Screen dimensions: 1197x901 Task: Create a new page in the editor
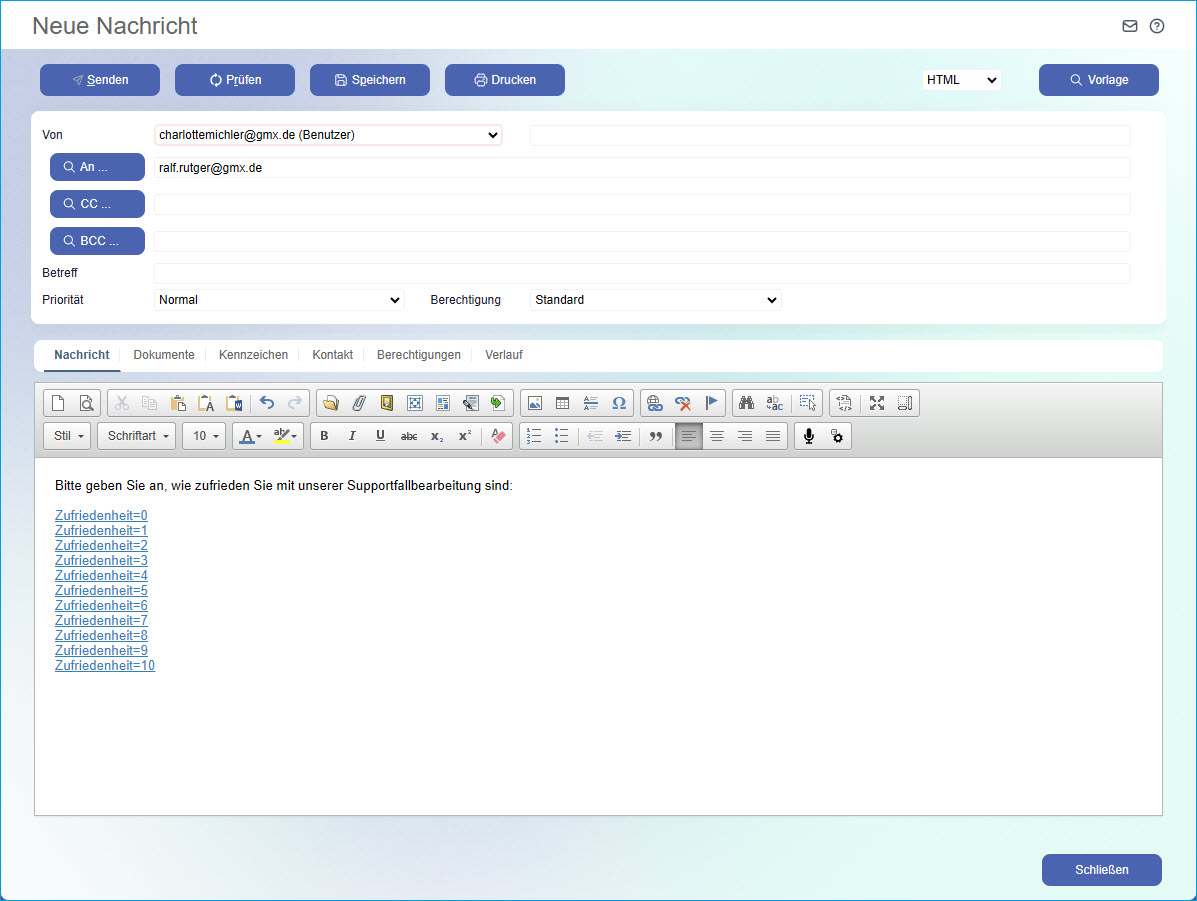[x=58, y=403]
